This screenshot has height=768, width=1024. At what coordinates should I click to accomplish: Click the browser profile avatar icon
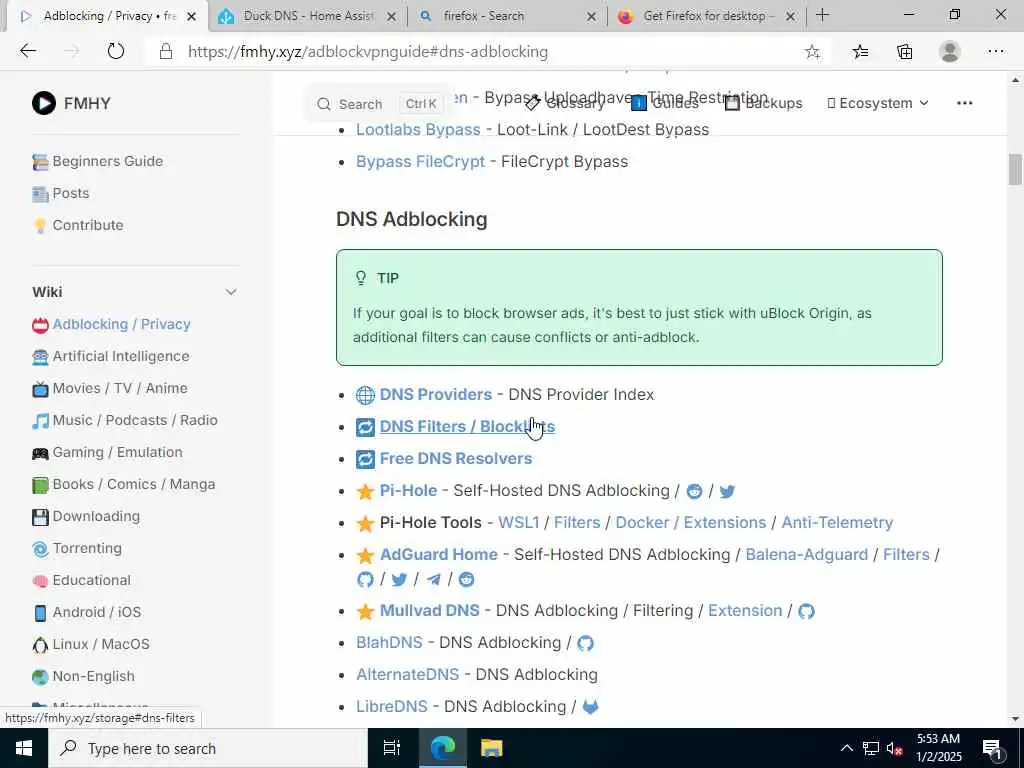950,51
